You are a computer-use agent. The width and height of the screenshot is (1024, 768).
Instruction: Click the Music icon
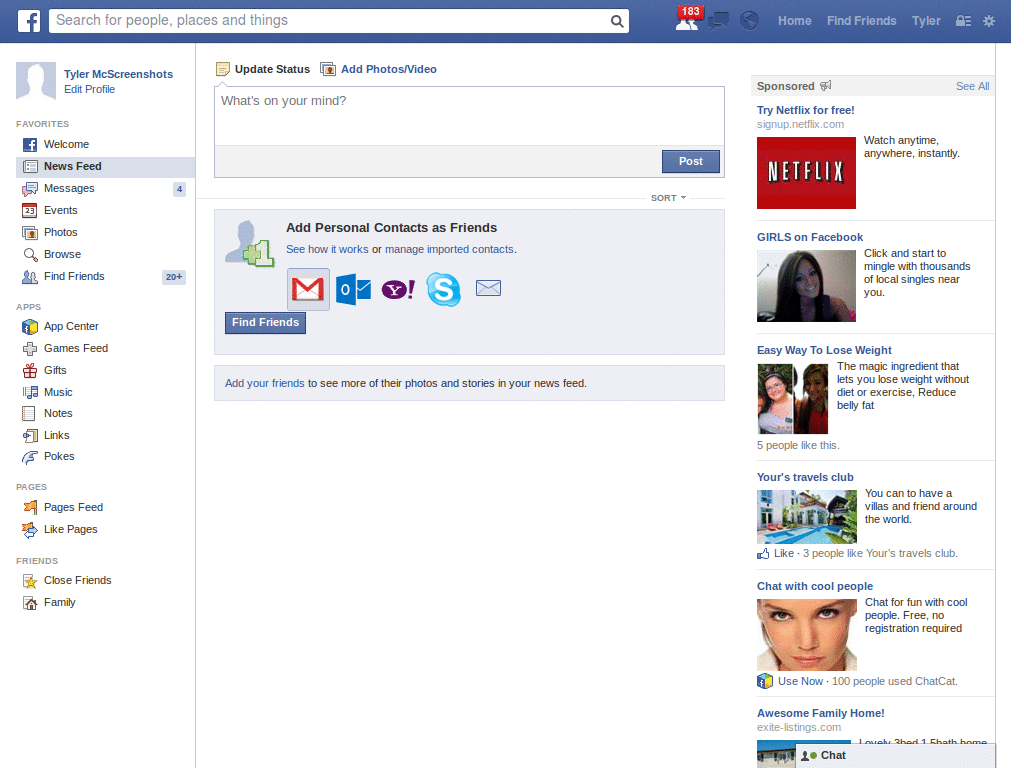click(x=30, y=392)
